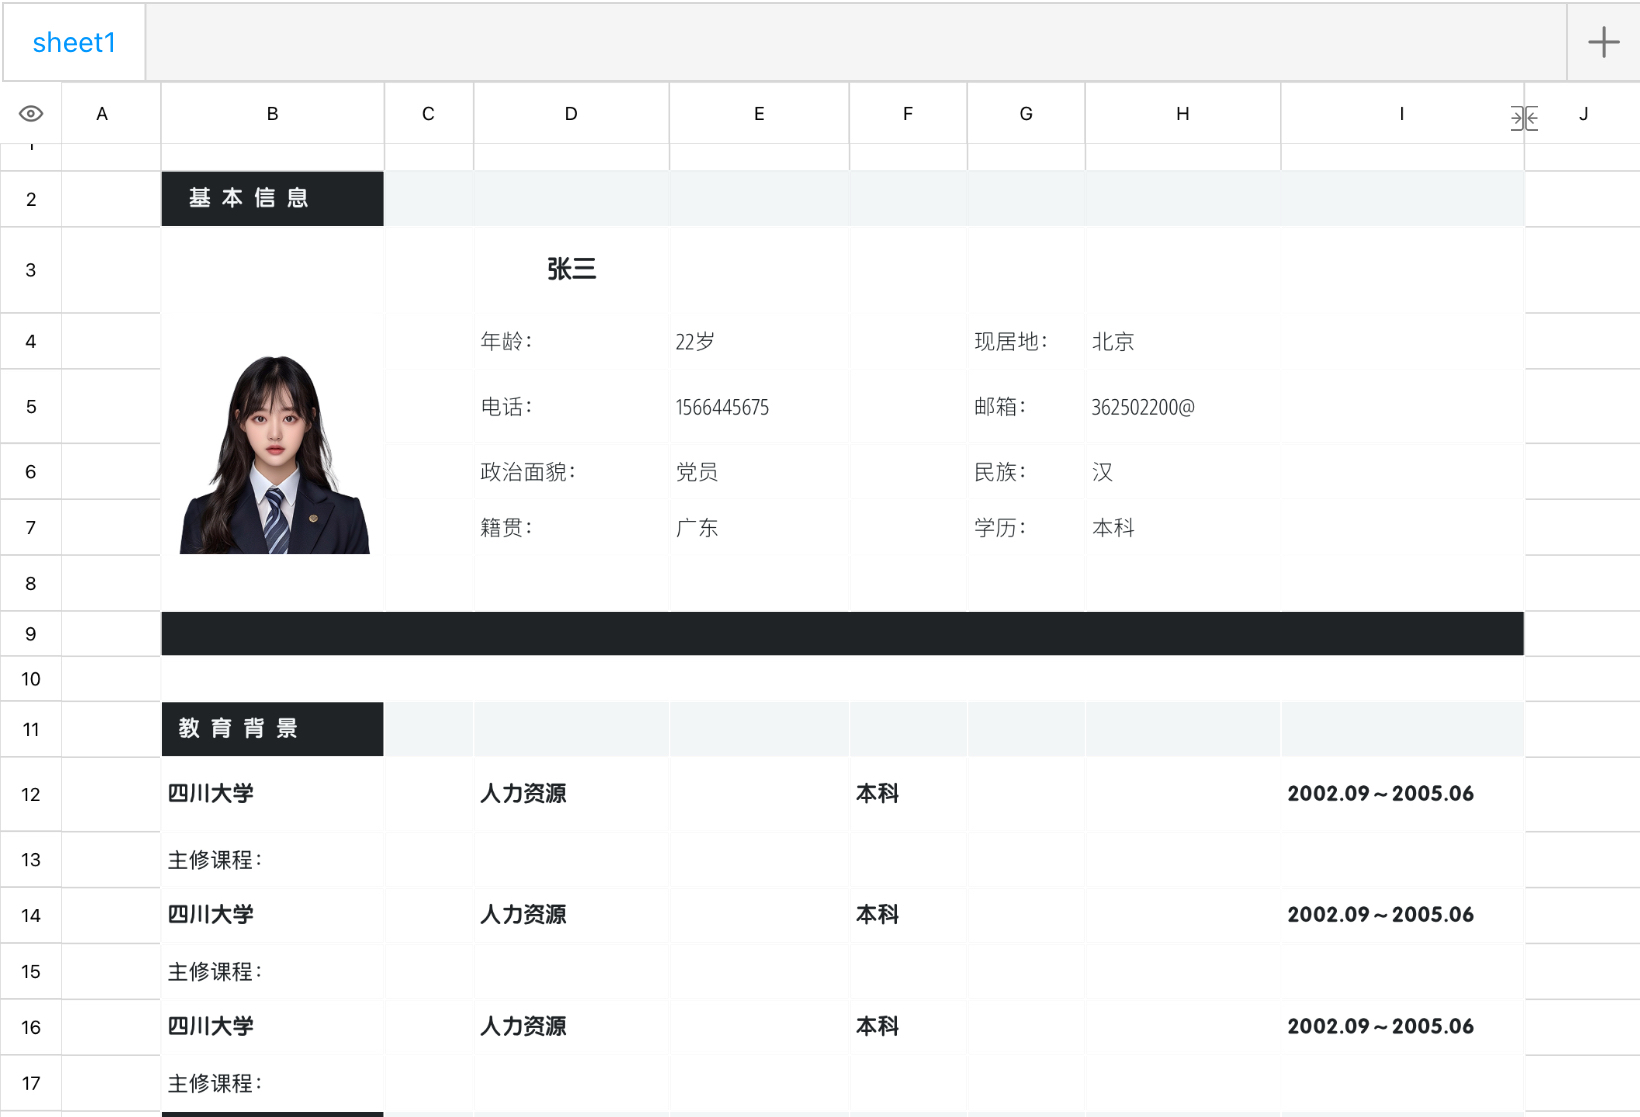Select column G header

tap(1026, 113)
